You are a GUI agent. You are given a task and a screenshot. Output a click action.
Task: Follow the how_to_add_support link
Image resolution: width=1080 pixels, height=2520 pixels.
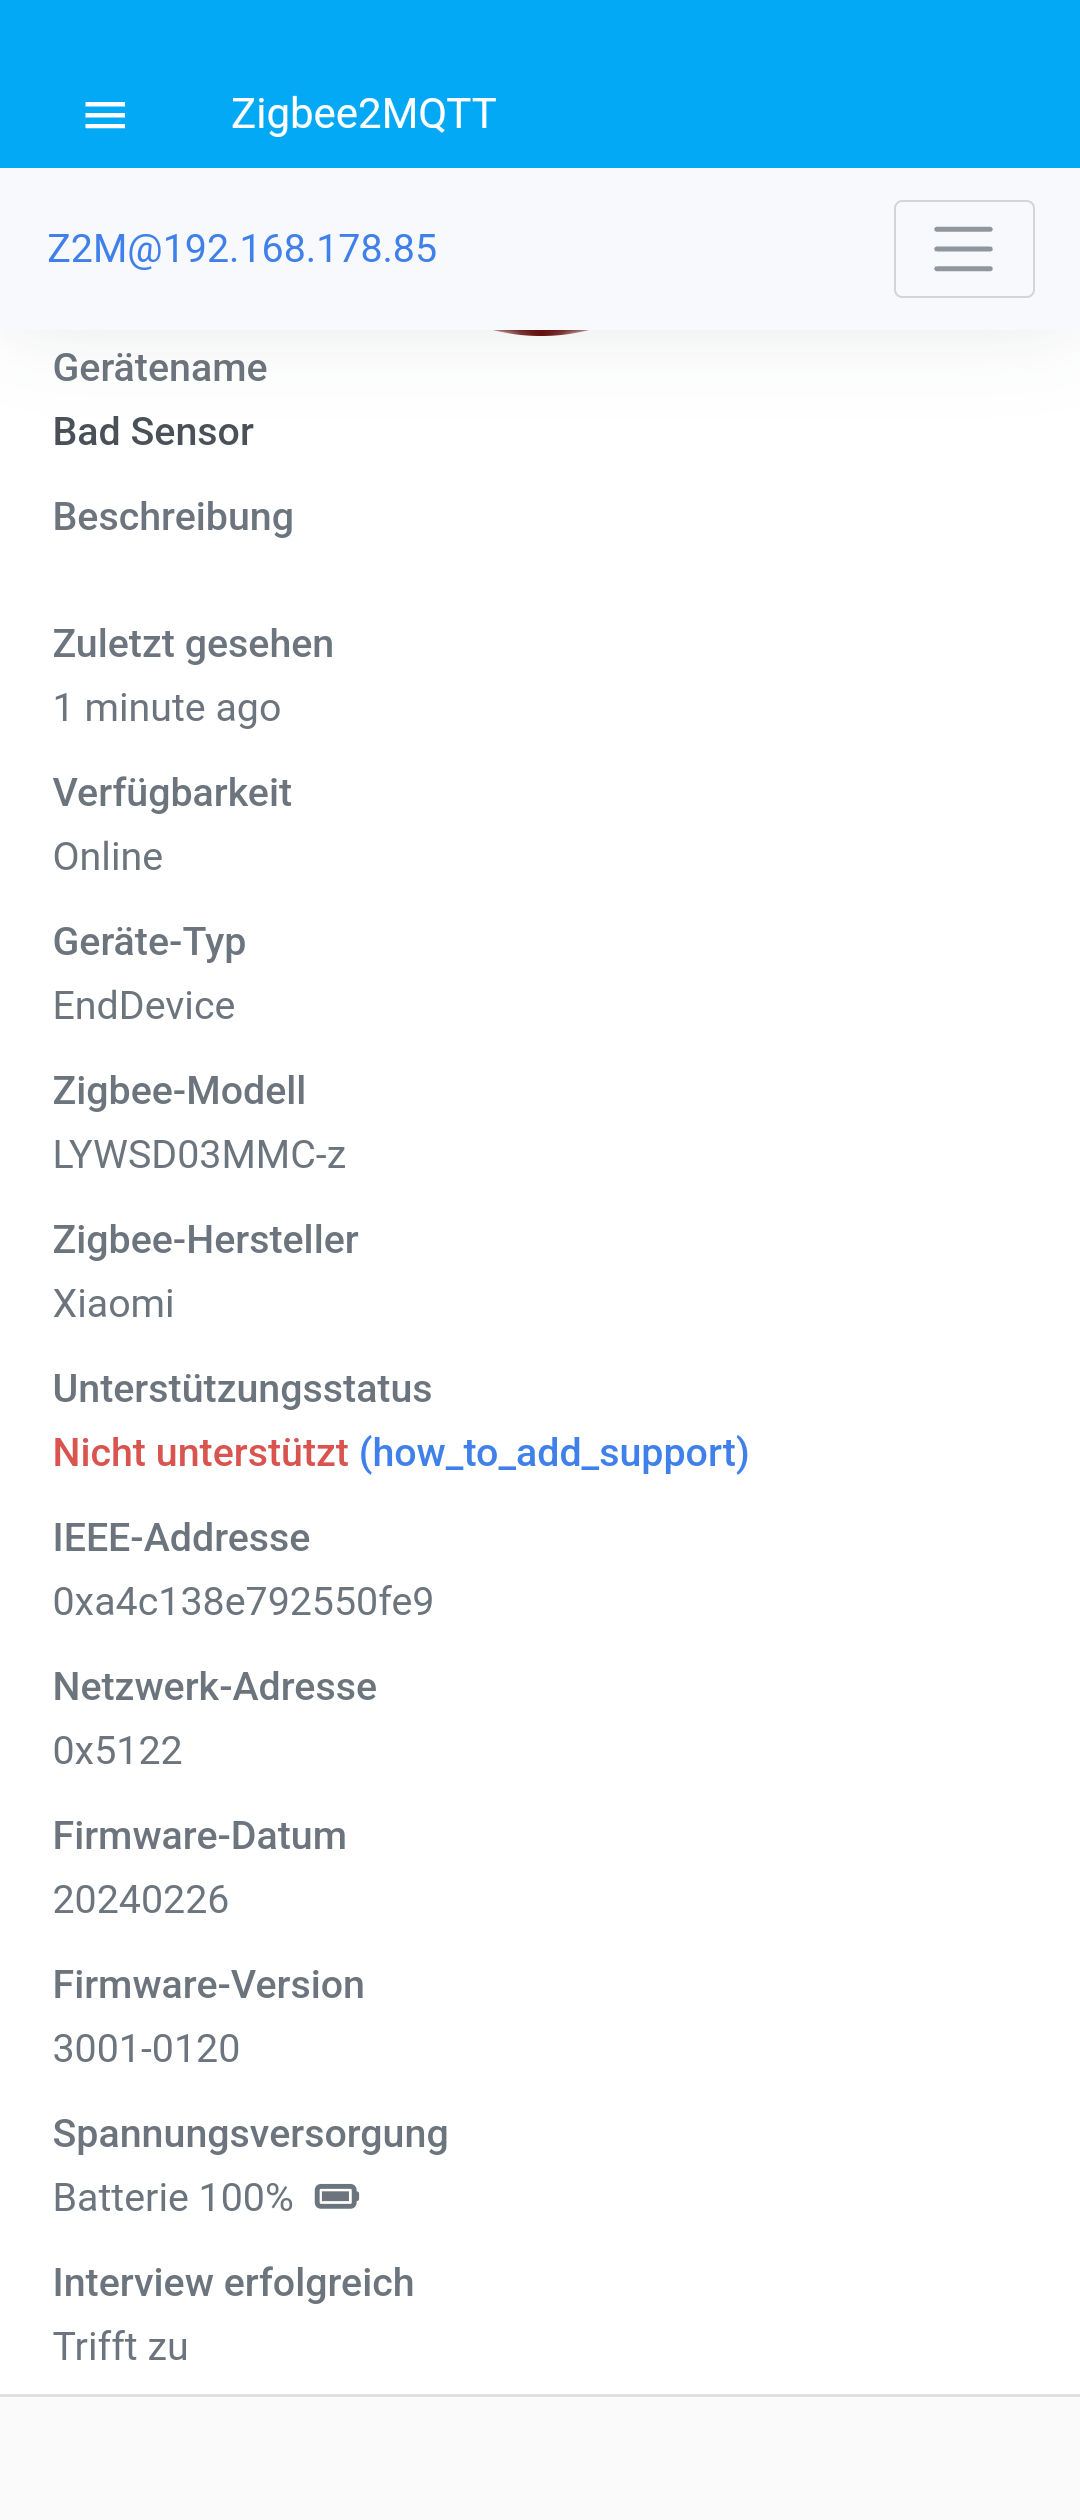point(555,1453)
